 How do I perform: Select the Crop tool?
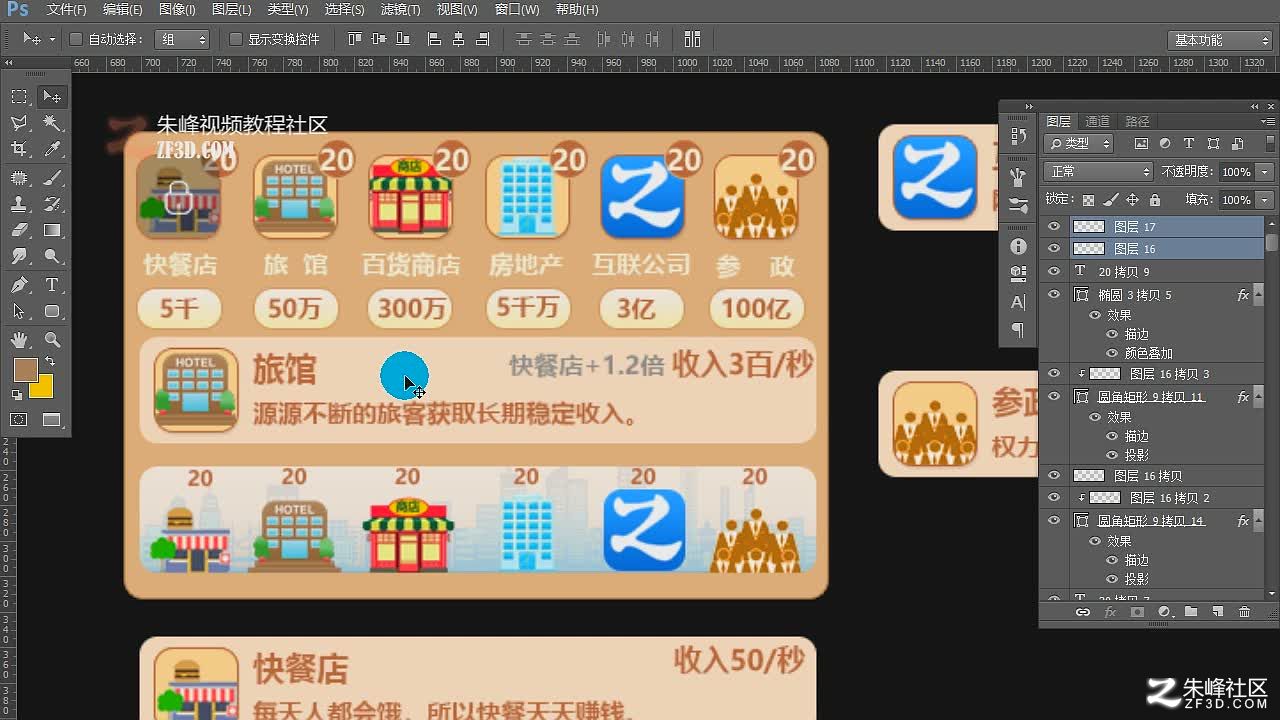pos(19,149)
